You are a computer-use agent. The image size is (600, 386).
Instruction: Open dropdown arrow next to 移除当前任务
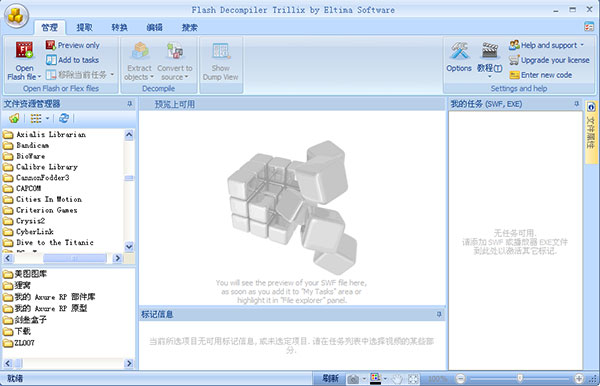point(112,75)
